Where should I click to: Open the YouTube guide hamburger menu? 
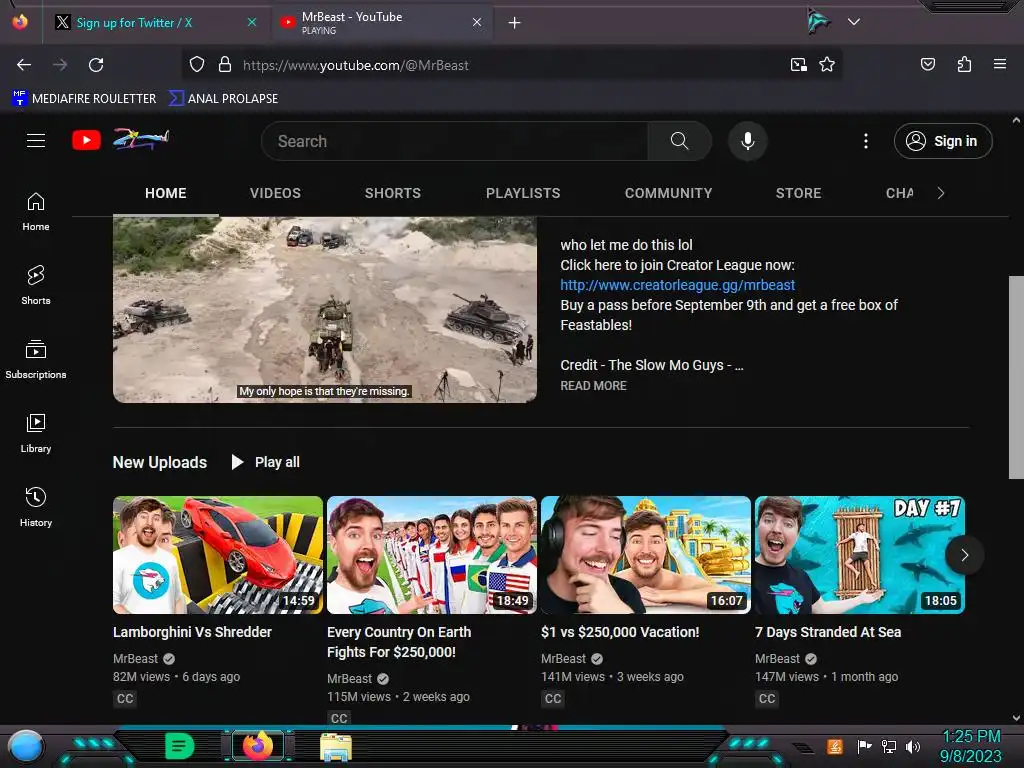click(36, 140)
